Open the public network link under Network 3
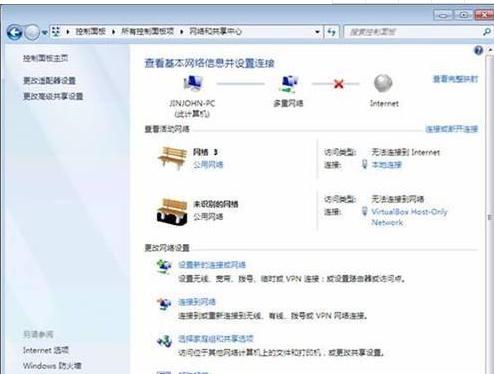The height and width of the screenshot is (374, 494). pyautogui.click(x=208, y=164)
